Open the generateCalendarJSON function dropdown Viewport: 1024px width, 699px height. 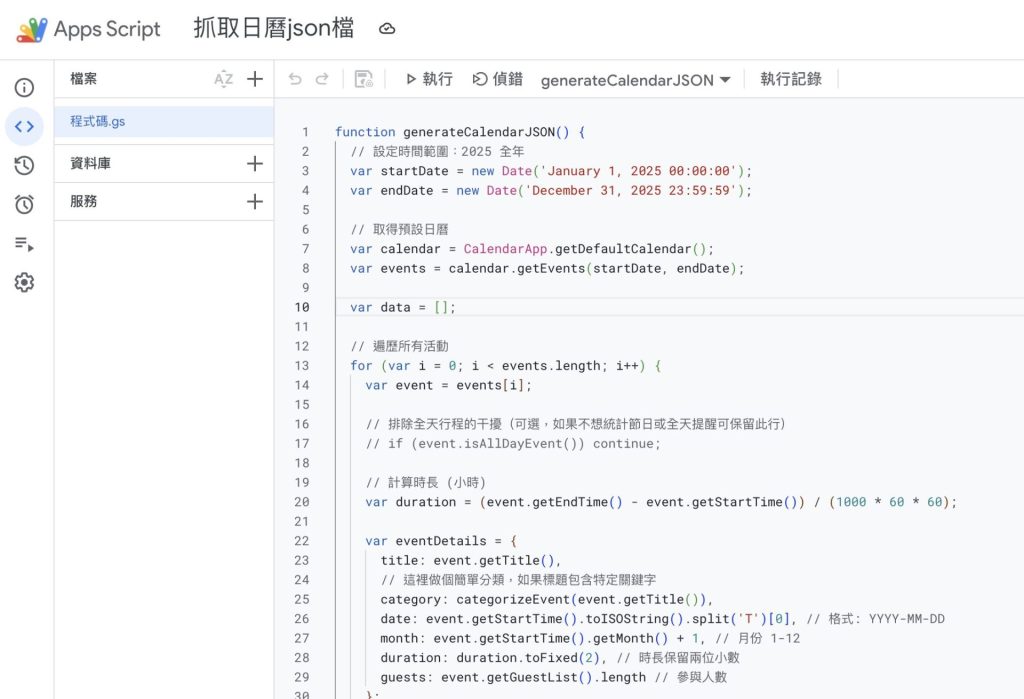(636, 80)
